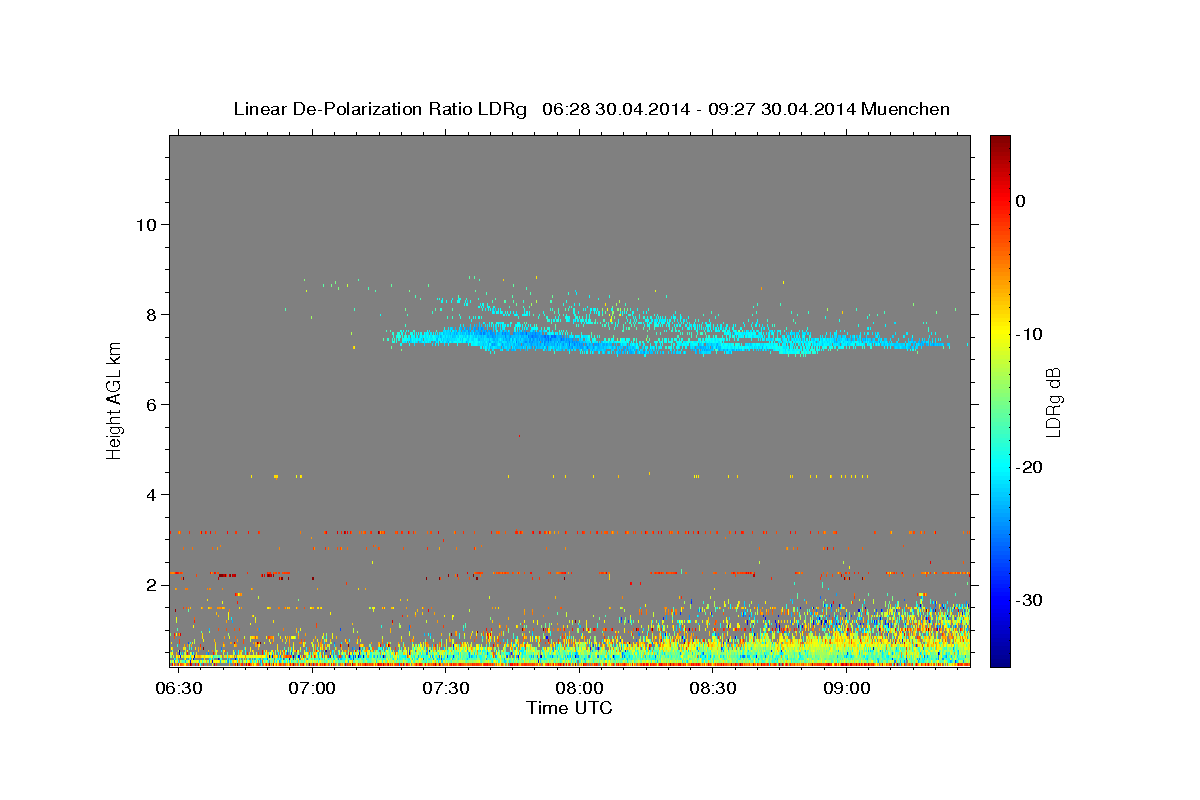This screenshot has width=1200, height=800.
Task: Click the height tick label 10
Action: point(145,224)
